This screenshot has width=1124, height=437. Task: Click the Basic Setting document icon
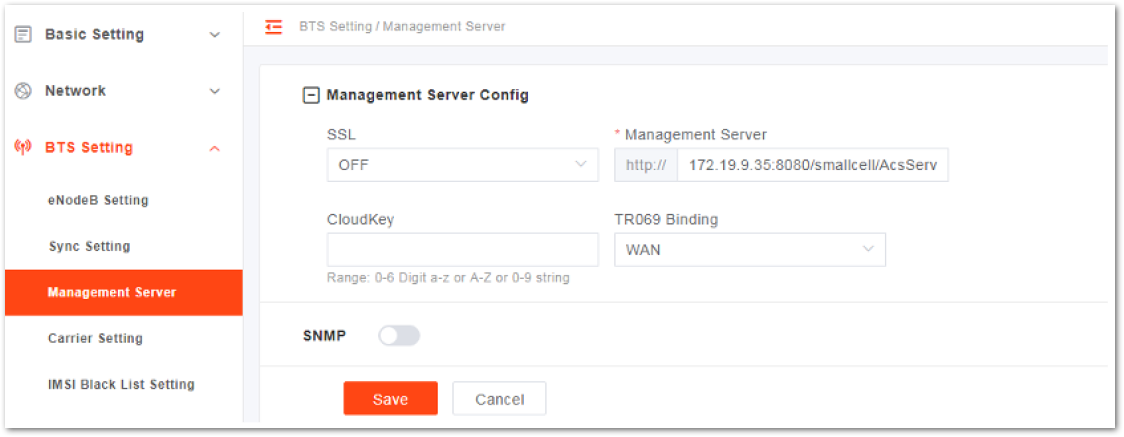click(24, 34)
